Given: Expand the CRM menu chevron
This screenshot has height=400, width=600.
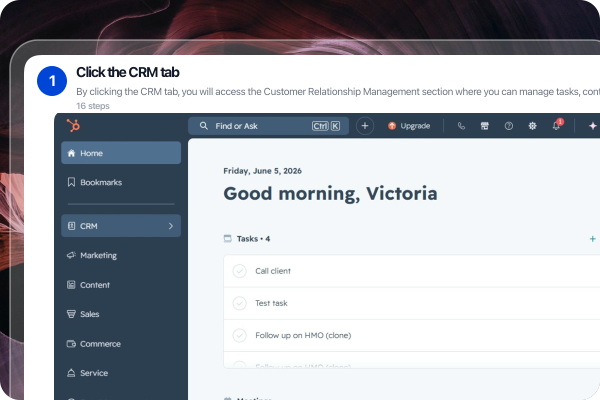Looking at the screenshot, I should point(171,226).
